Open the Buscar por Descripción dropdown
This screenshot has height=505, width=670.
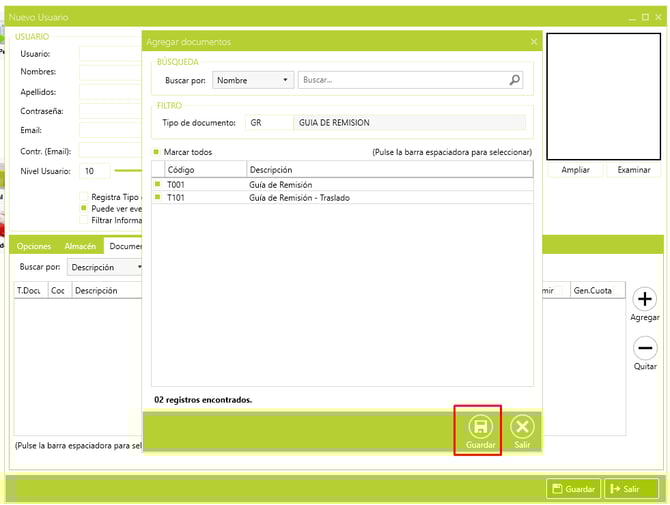click(x=105, y=267)
